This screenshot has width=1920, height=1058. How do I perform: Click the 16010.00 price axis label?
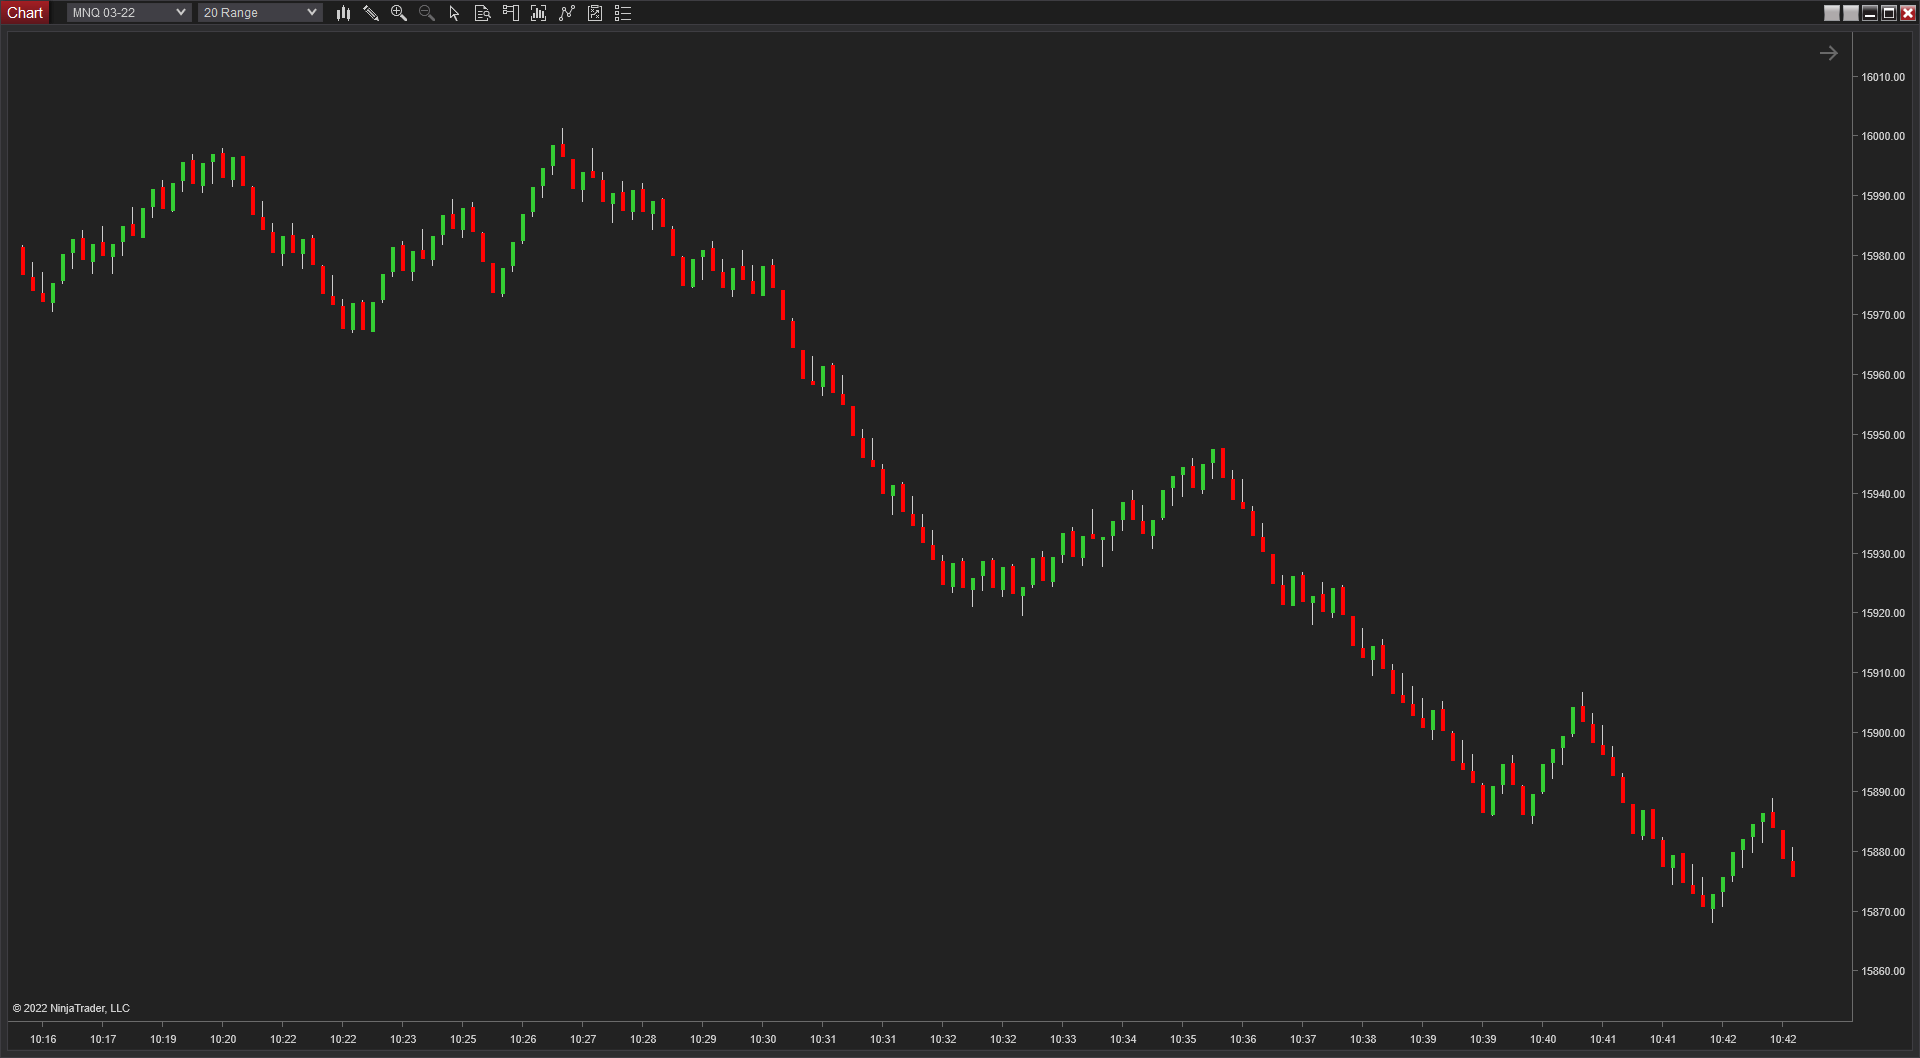(x=1883, y=77)
